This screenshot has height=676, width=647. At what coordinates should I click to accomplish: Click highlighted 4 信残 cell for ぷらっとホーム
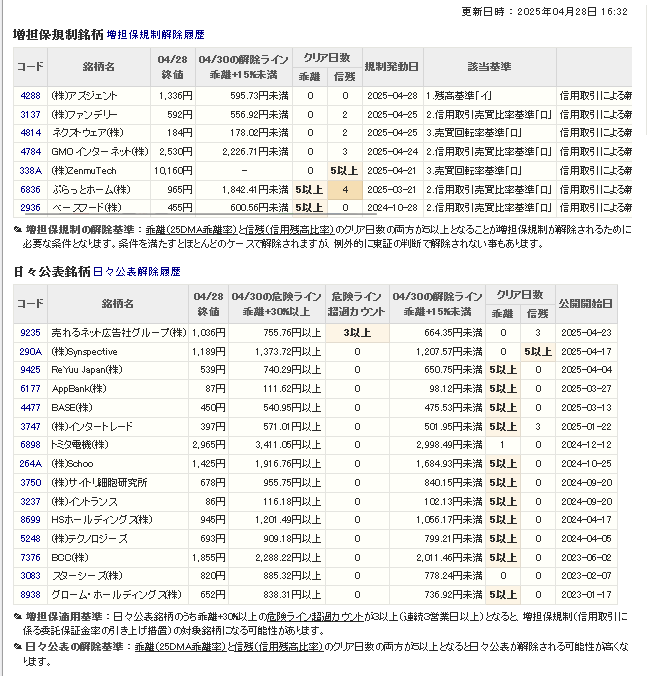pyautogui.click(x=345, y=190)
